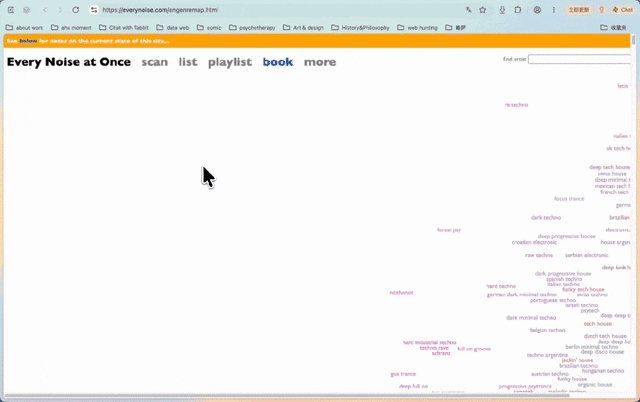Open the 'scan' navigation item
The image size is (640, 402).
pyautogui.click(x=155, y=62)
